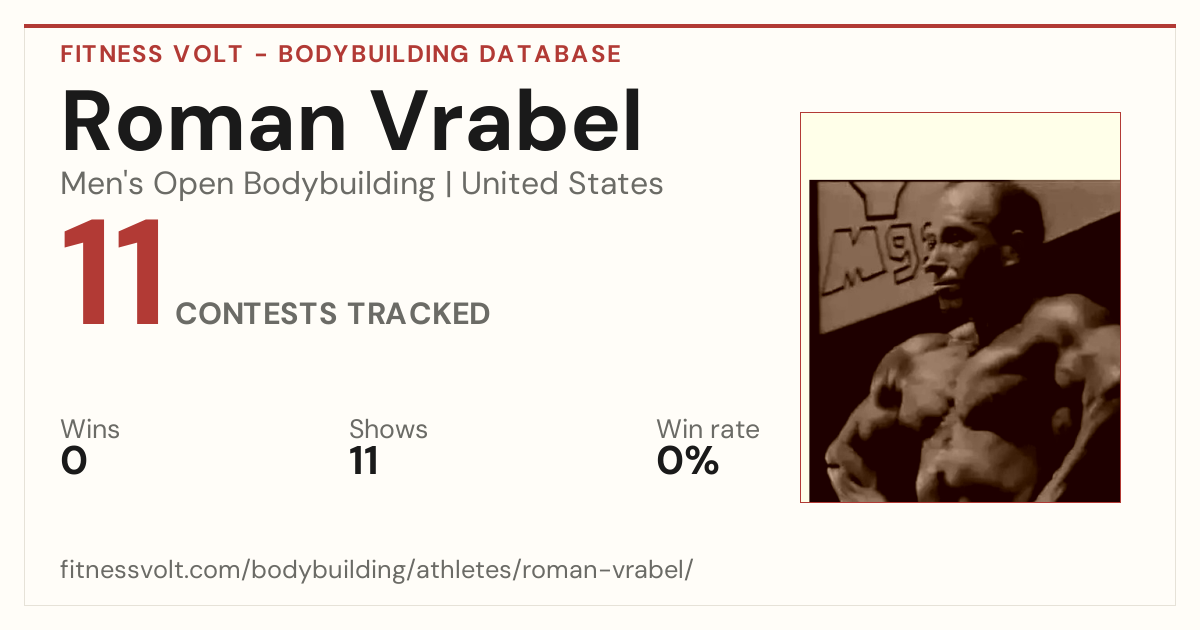Click the Win rate stat label
Viewport: 1200px width, 630px height.
click(708, 430)
